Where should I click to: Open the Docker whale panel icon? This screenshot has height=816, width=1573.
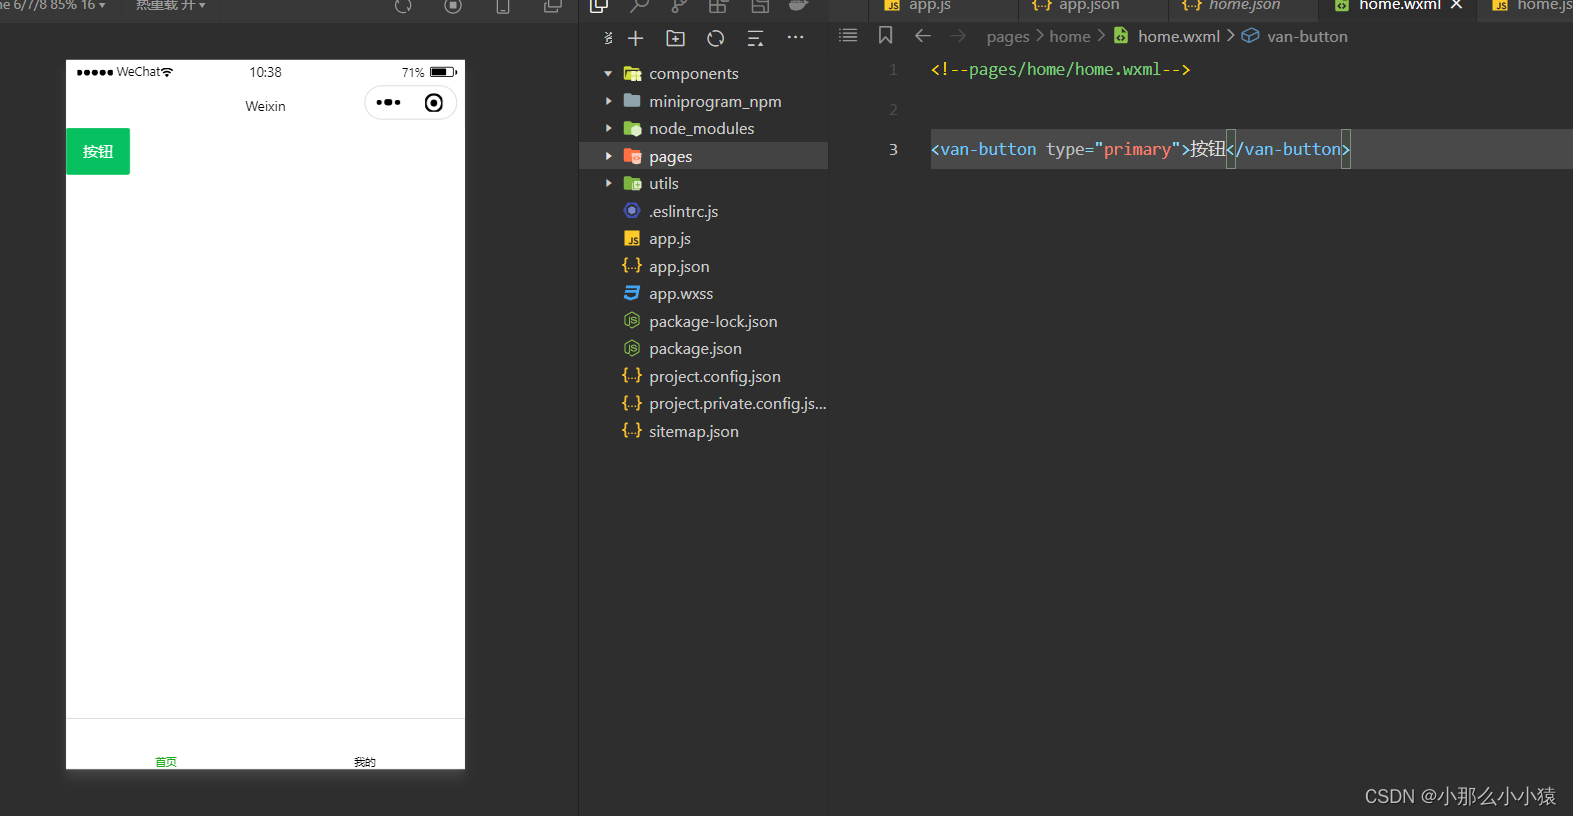(x=798, y=6)
